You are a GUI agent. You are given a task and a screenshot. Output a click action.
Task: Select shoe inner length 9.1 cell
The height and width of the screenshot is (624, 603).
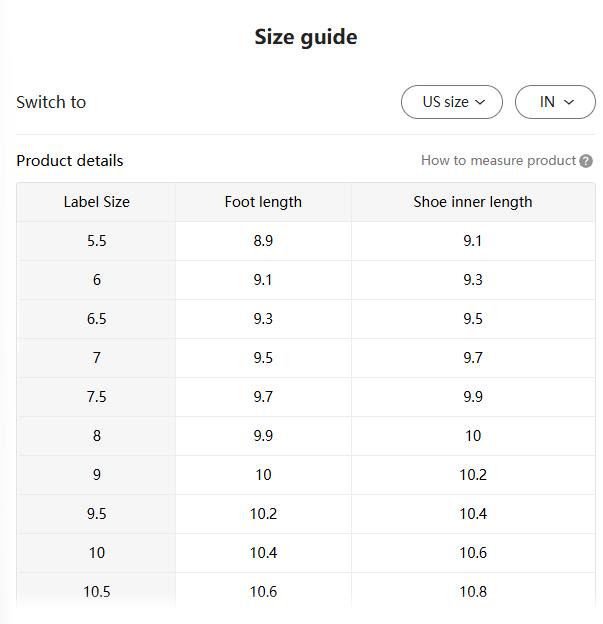[x=472, y=241]
